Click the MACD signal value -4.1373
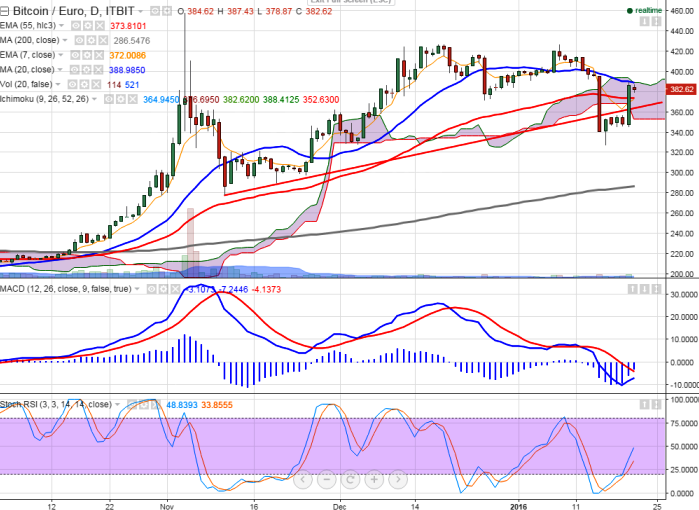Viewport: 699px width, 510px height. click(x=266, y=289)
